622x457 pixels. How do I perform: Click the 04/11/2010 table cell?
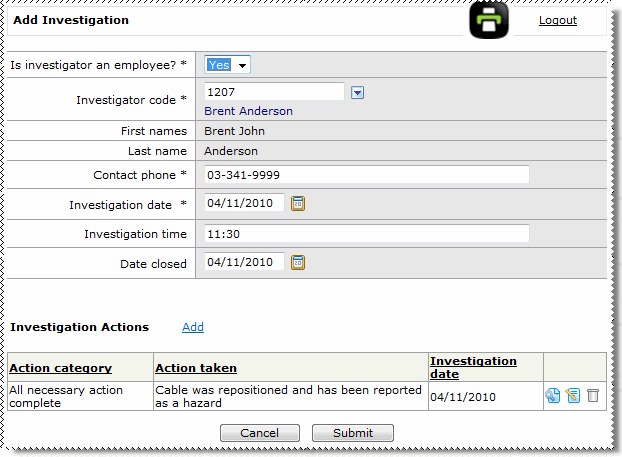pos(486,396)
